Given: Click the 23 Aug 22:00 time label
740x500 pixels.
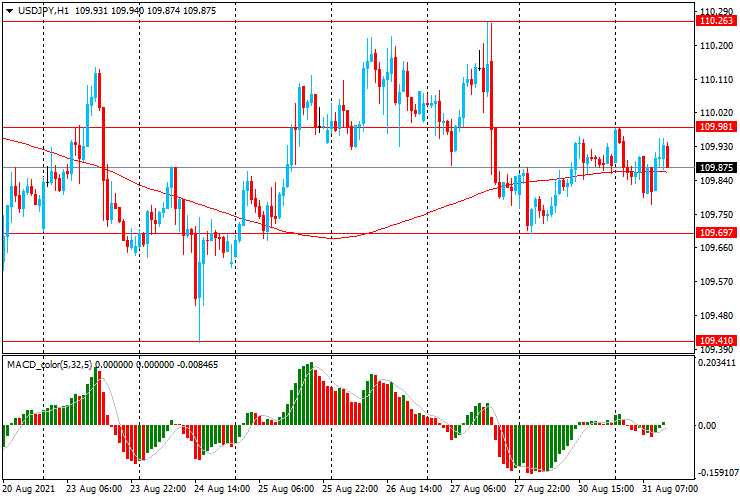Looking at the screenshot, I should pyautogui.click(x=158, y=488).
